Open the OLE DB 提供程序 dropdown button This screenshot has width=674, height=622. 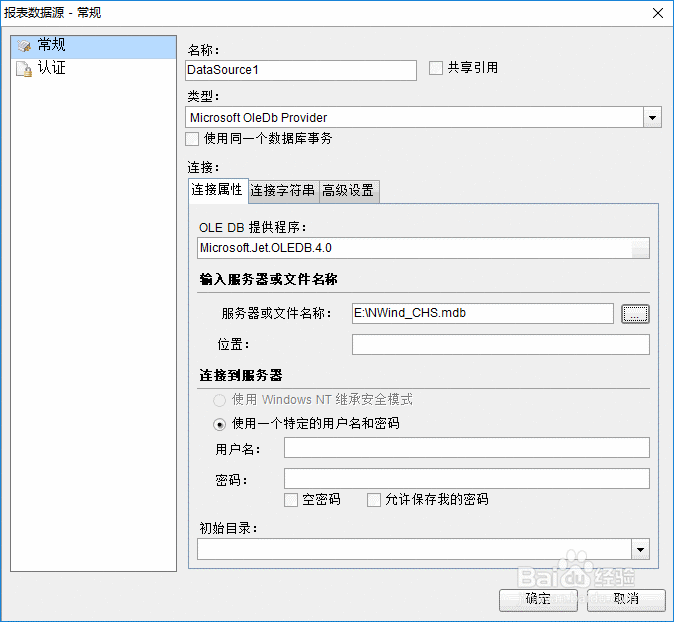point(640,248)
